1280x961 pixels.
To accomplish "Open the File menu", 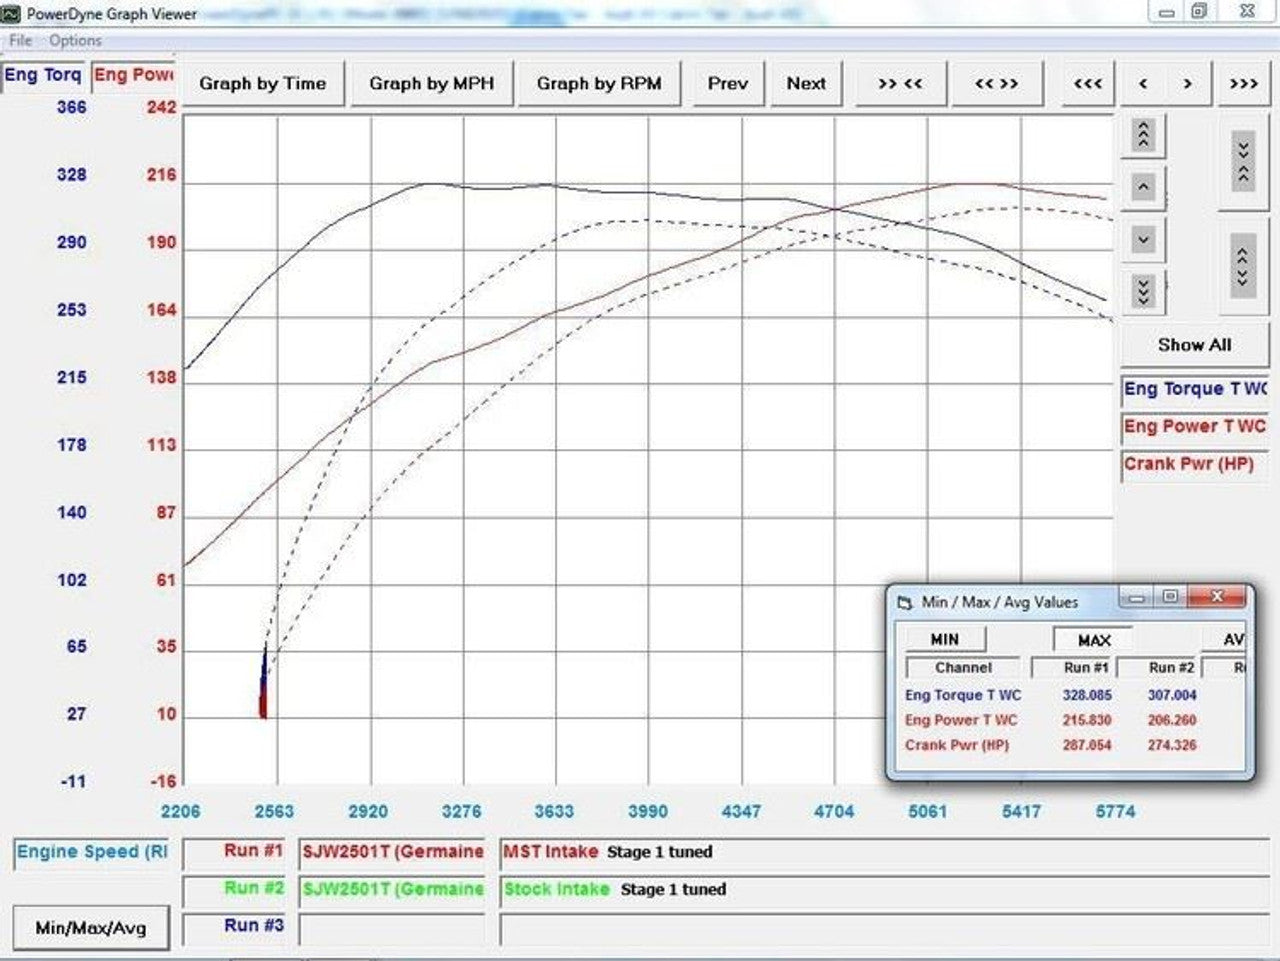I will point(19,40).
